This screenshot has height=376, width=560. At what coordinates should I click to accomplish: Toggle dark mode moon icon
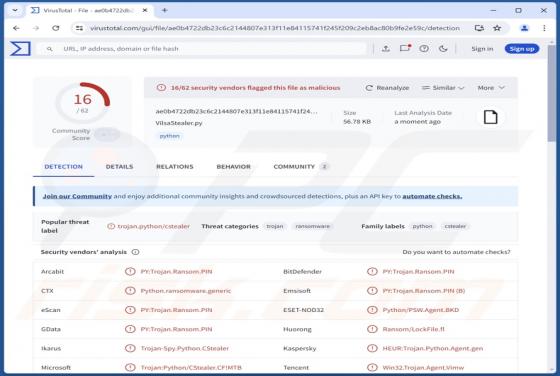point(443,49)
